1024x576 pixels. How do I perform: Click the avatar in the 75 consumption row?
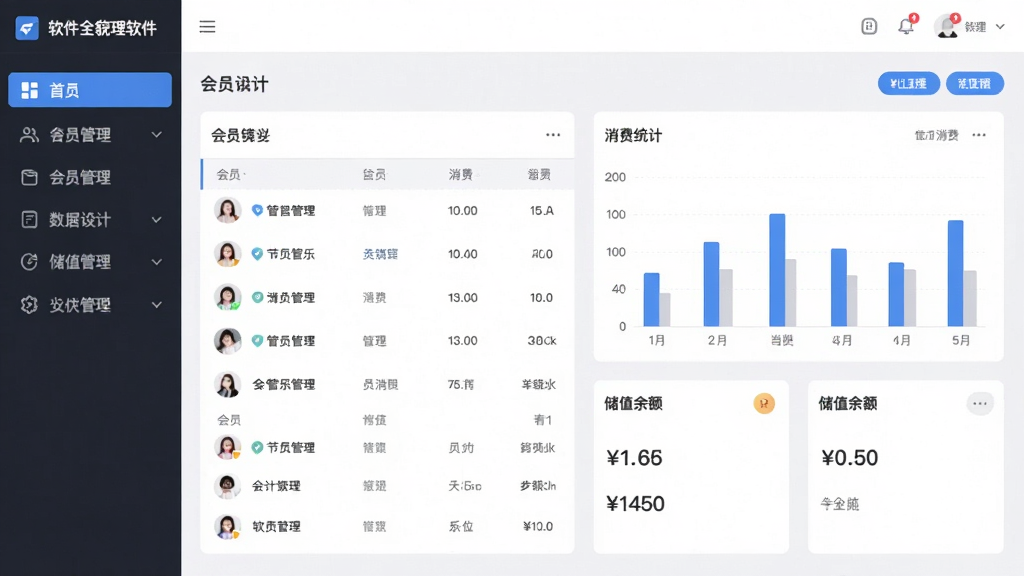[x=227, y=384]
